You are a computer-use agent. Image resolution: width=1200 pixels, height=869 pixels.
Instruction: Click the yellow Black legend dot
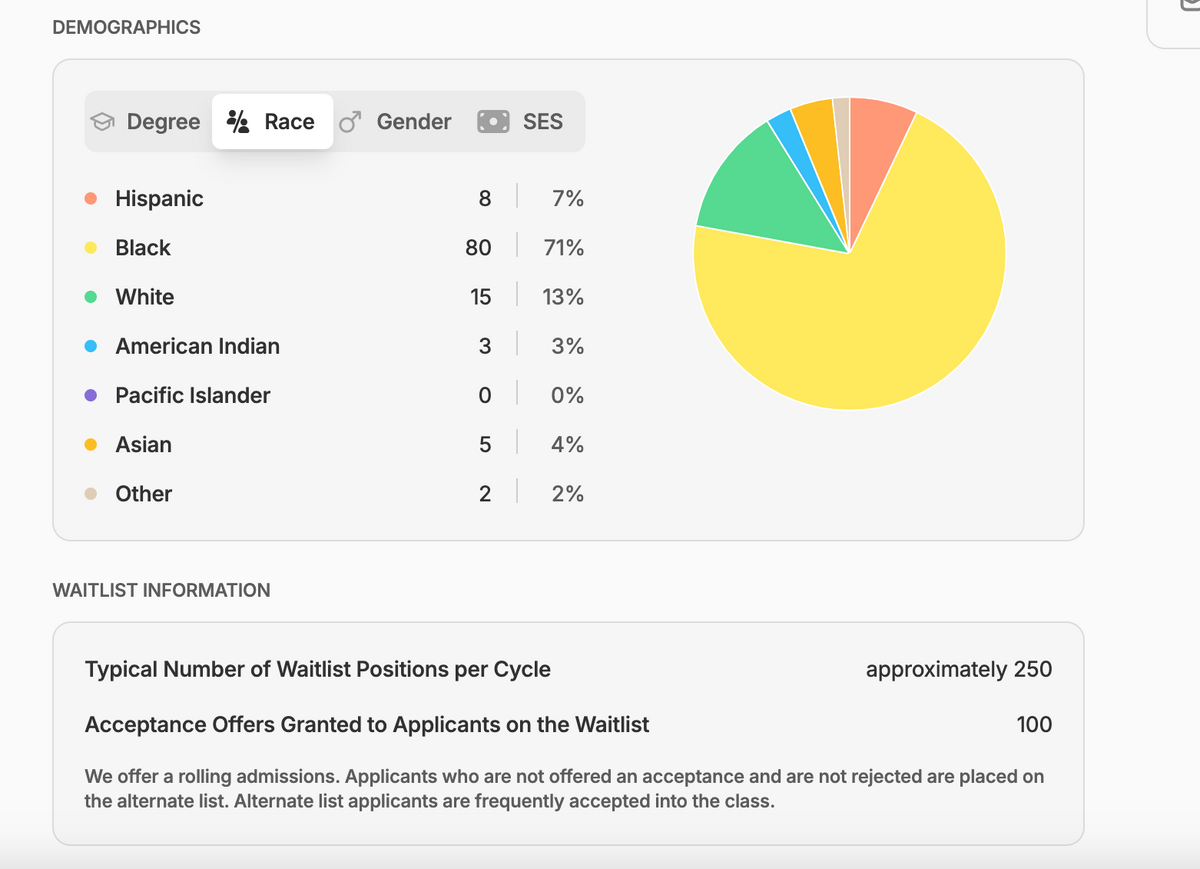[x=91, y=248]
